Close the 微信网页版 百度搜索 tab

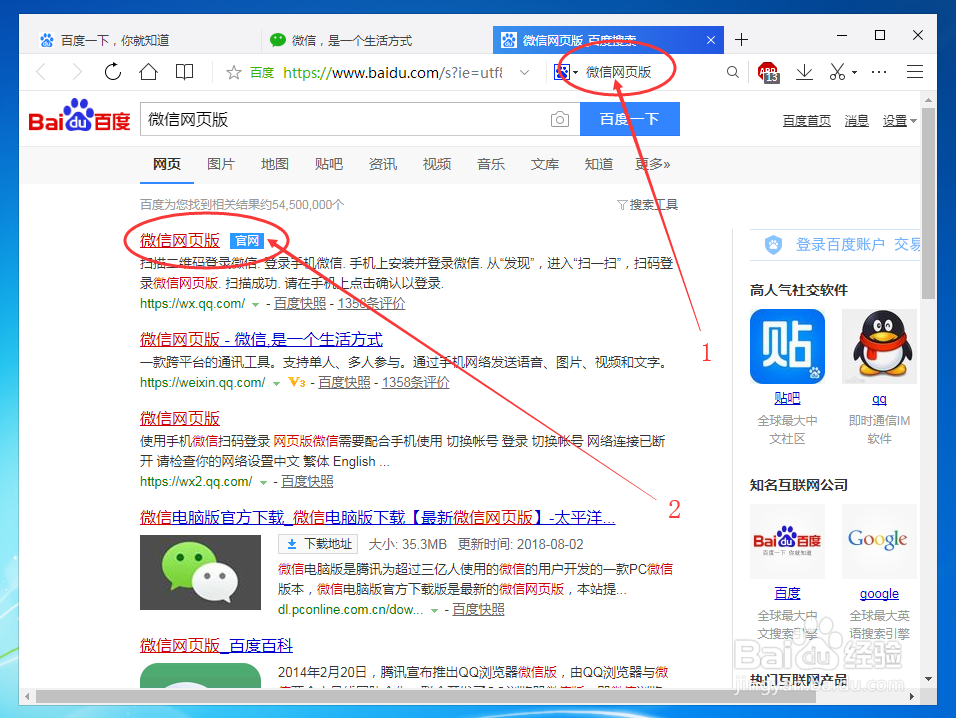pos(711,40)
